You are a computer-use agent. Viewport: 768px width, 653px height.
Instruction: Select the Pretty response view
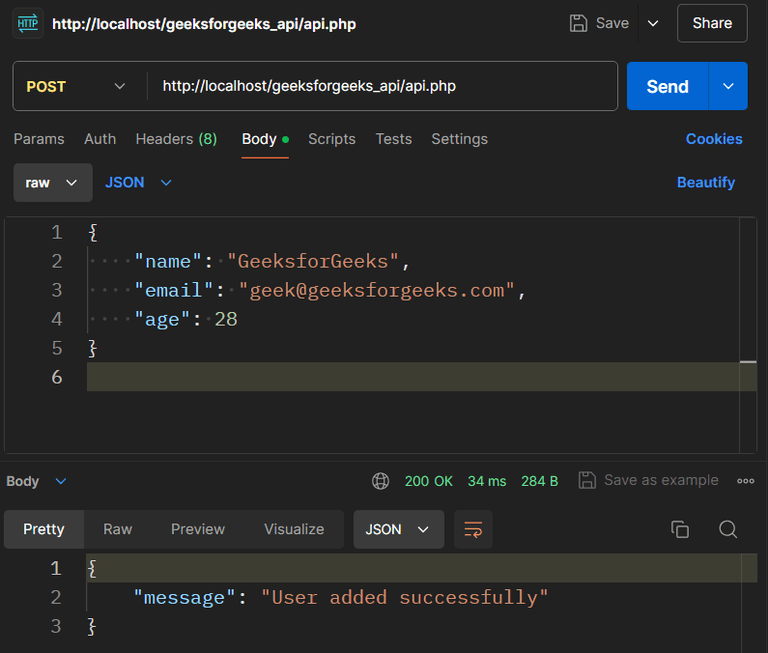click(x=44, y=530)
